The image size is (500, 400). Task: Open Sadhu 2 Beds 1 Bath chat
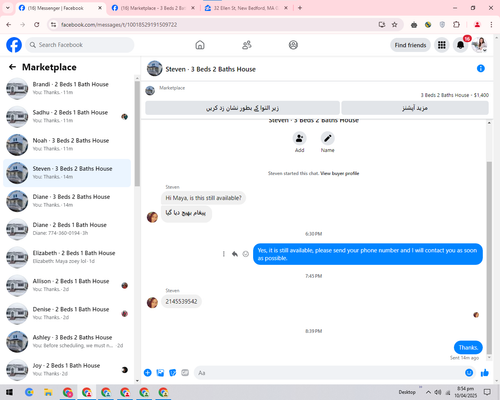(x=67, y=117)
